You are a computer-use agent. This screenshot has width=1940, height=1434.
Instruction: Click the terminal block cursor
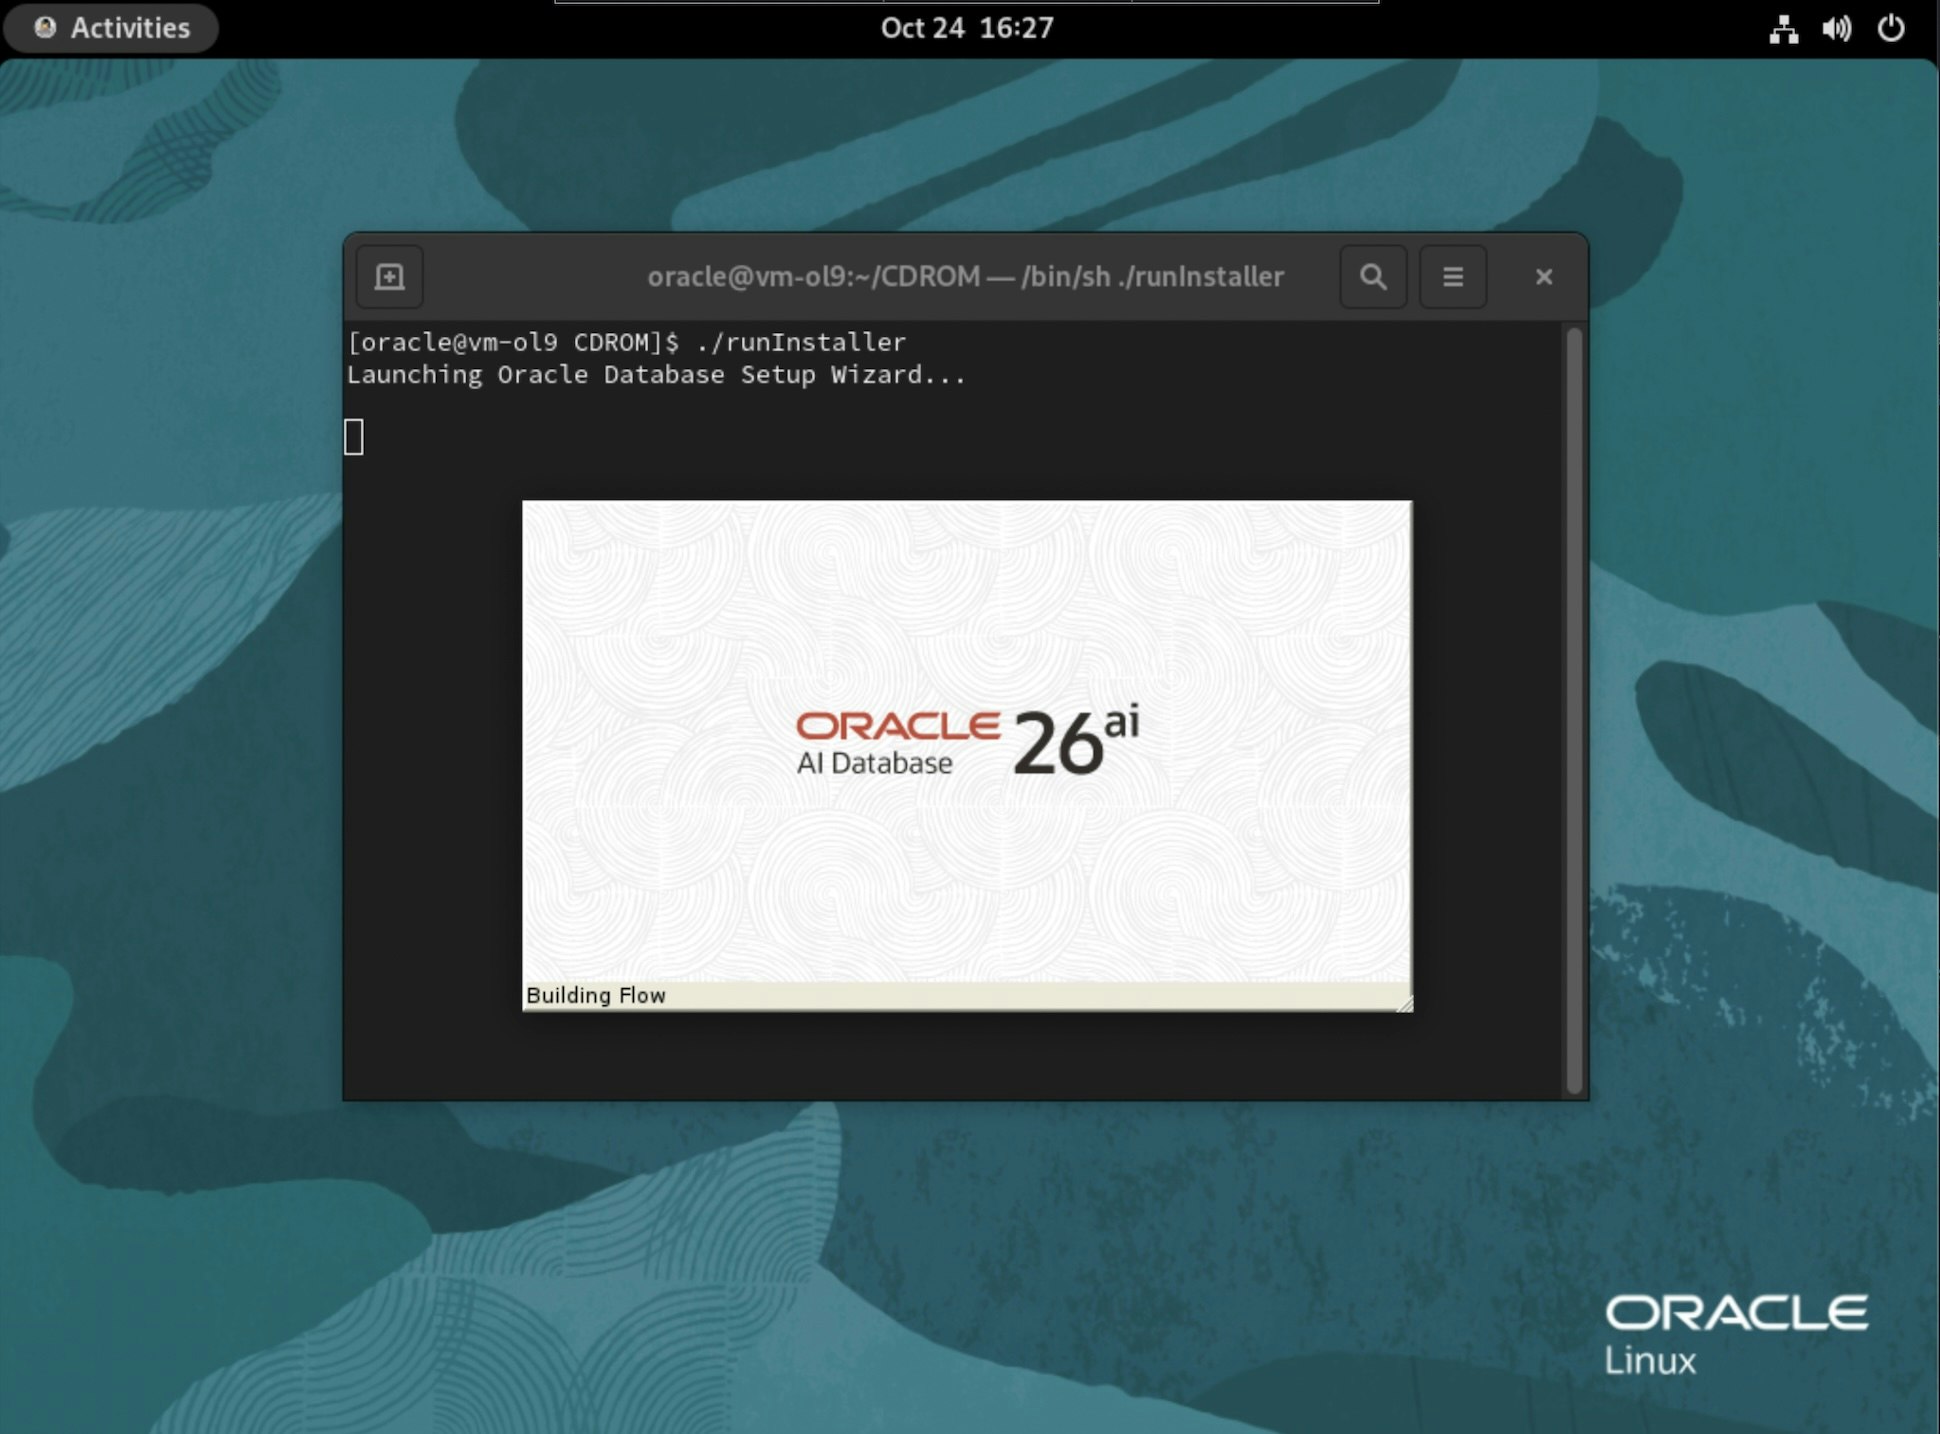(x=354, y=437)
